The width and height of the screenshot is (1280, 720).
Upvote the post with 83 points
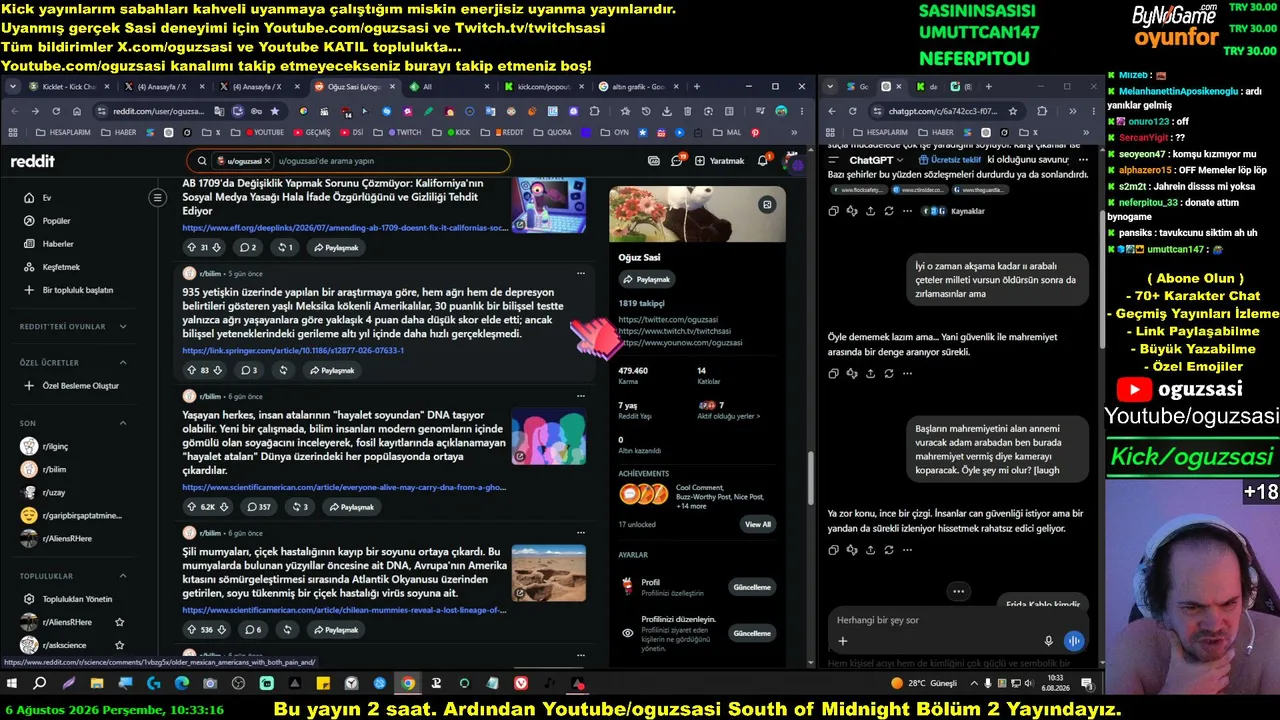tap(191, 370)
